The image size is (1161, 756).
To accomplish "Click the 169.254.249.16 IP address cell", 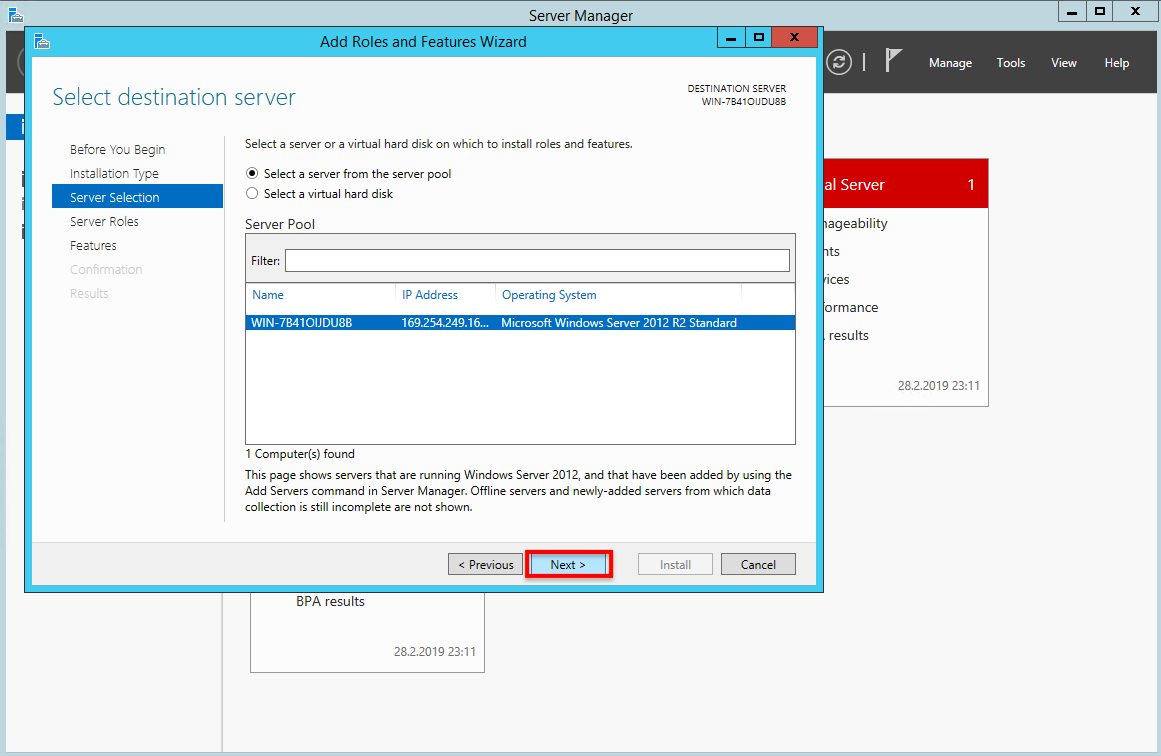I will coord(445,323).
